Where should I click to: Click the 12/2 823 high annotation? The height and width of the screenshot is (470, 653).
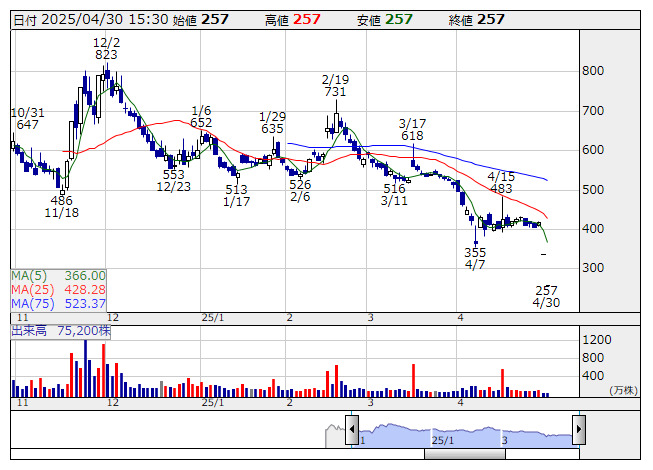[x=106, y=49]
